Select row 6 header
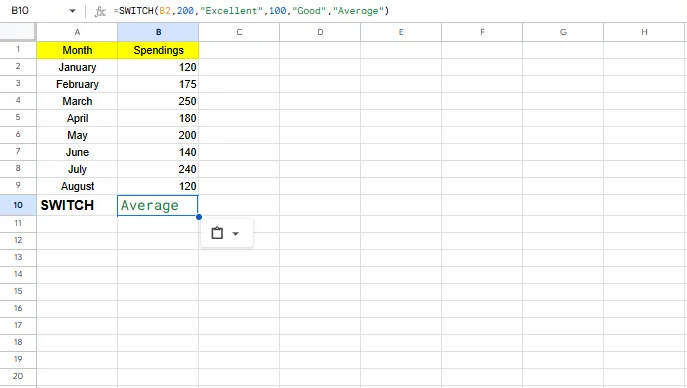The height and width of the screenshot is (388, 687). click(x=18, y=134)
